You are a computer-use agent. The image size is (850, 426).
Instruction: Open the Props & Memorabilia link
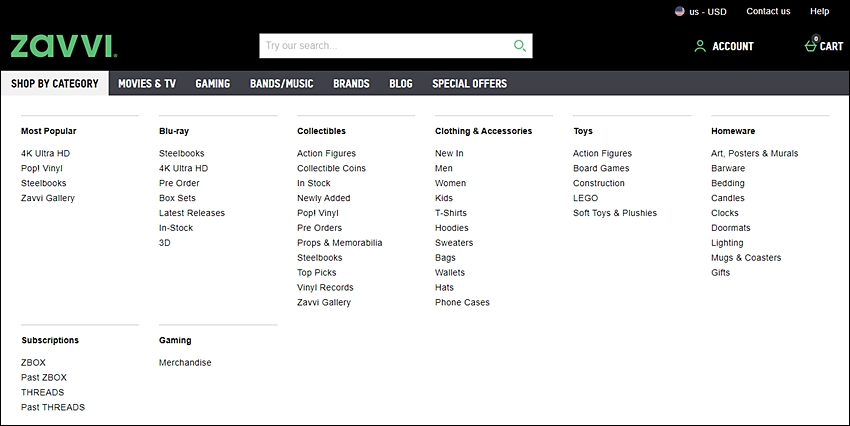[339, 243]
